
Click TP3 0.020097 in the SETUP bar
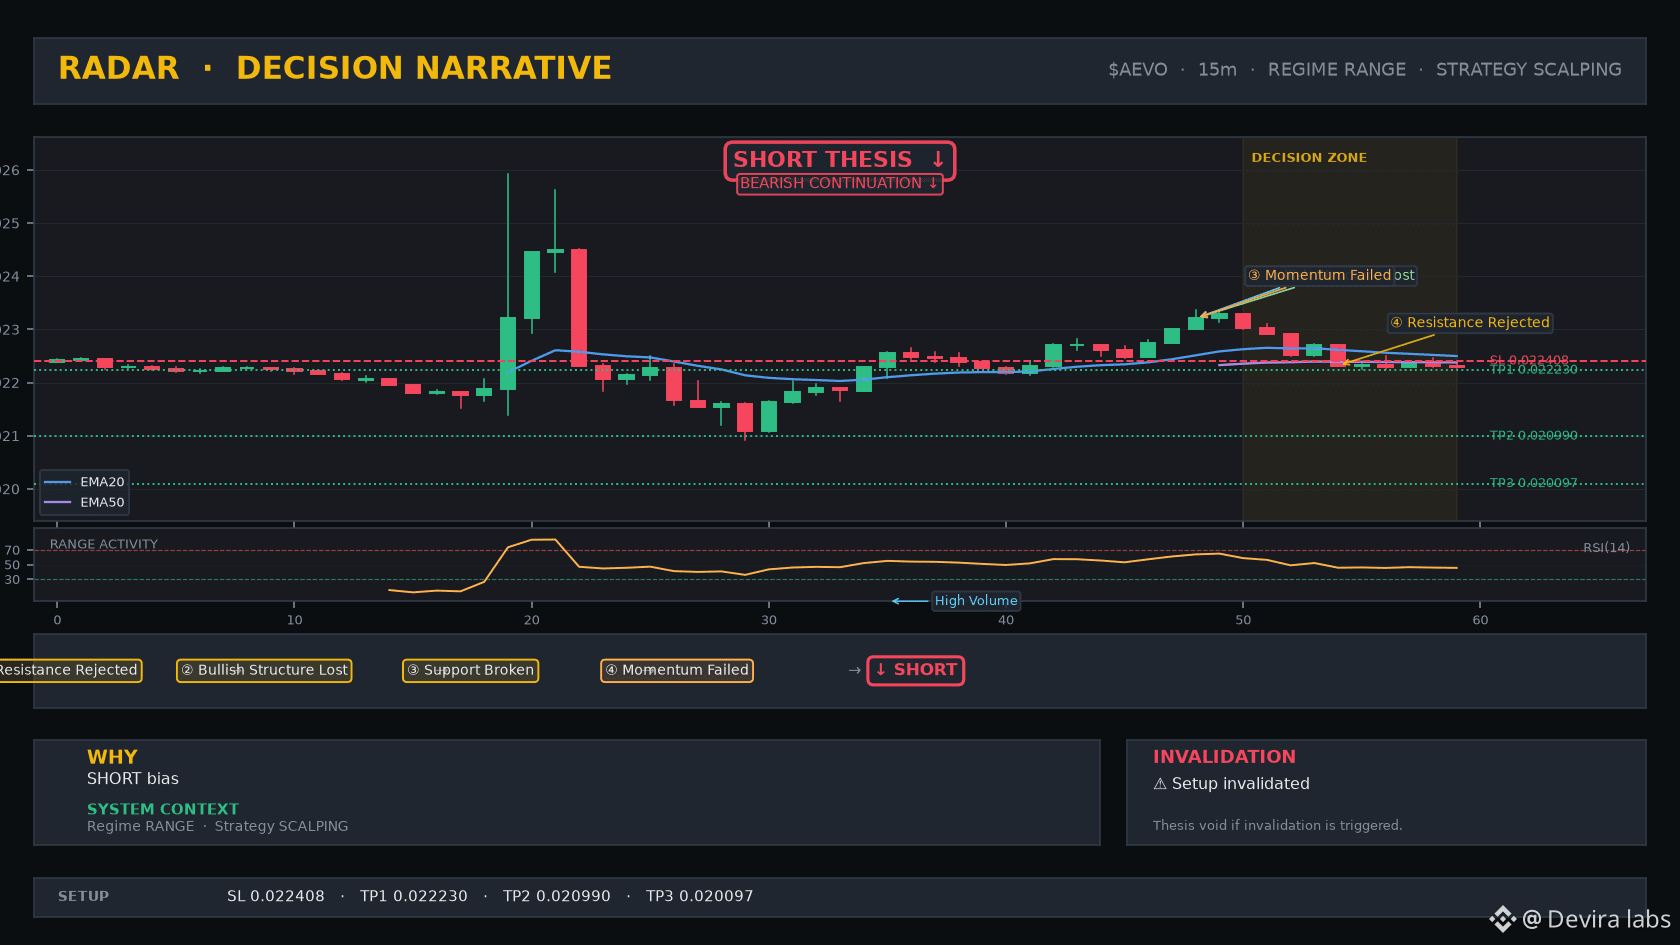point(700,897)
